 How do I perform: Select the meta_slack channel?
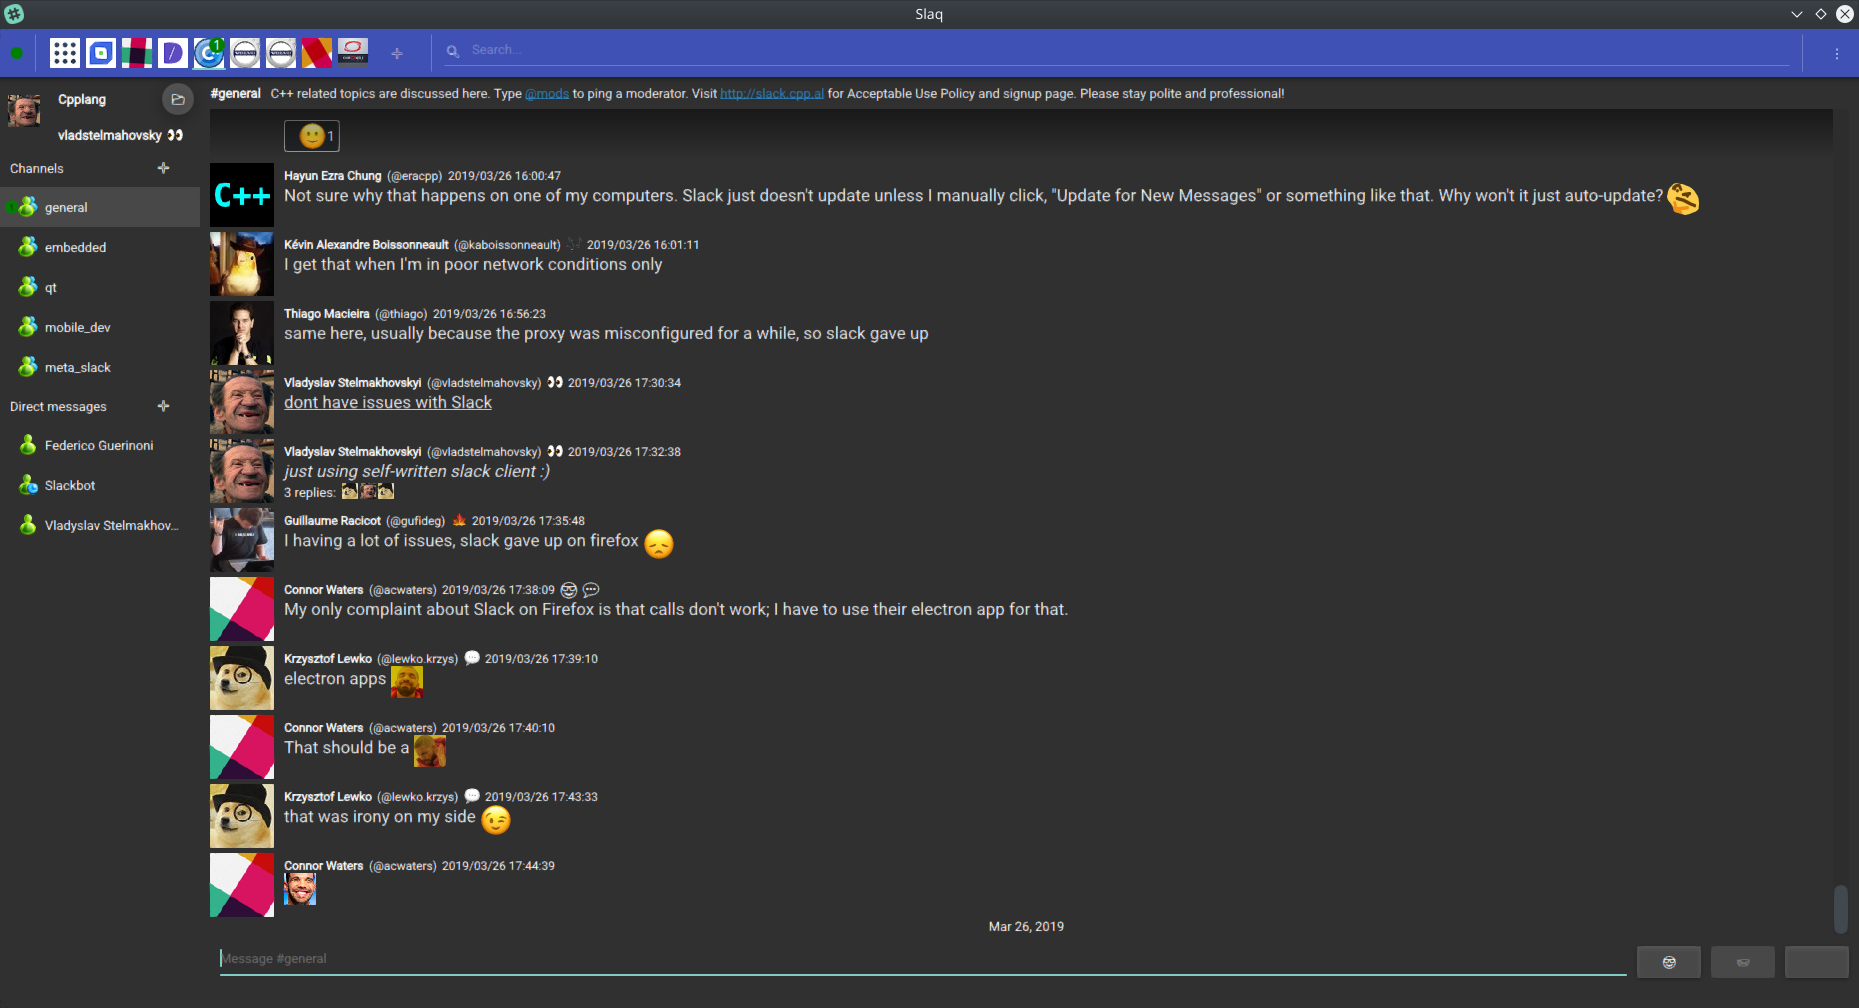tap(100, 367)
